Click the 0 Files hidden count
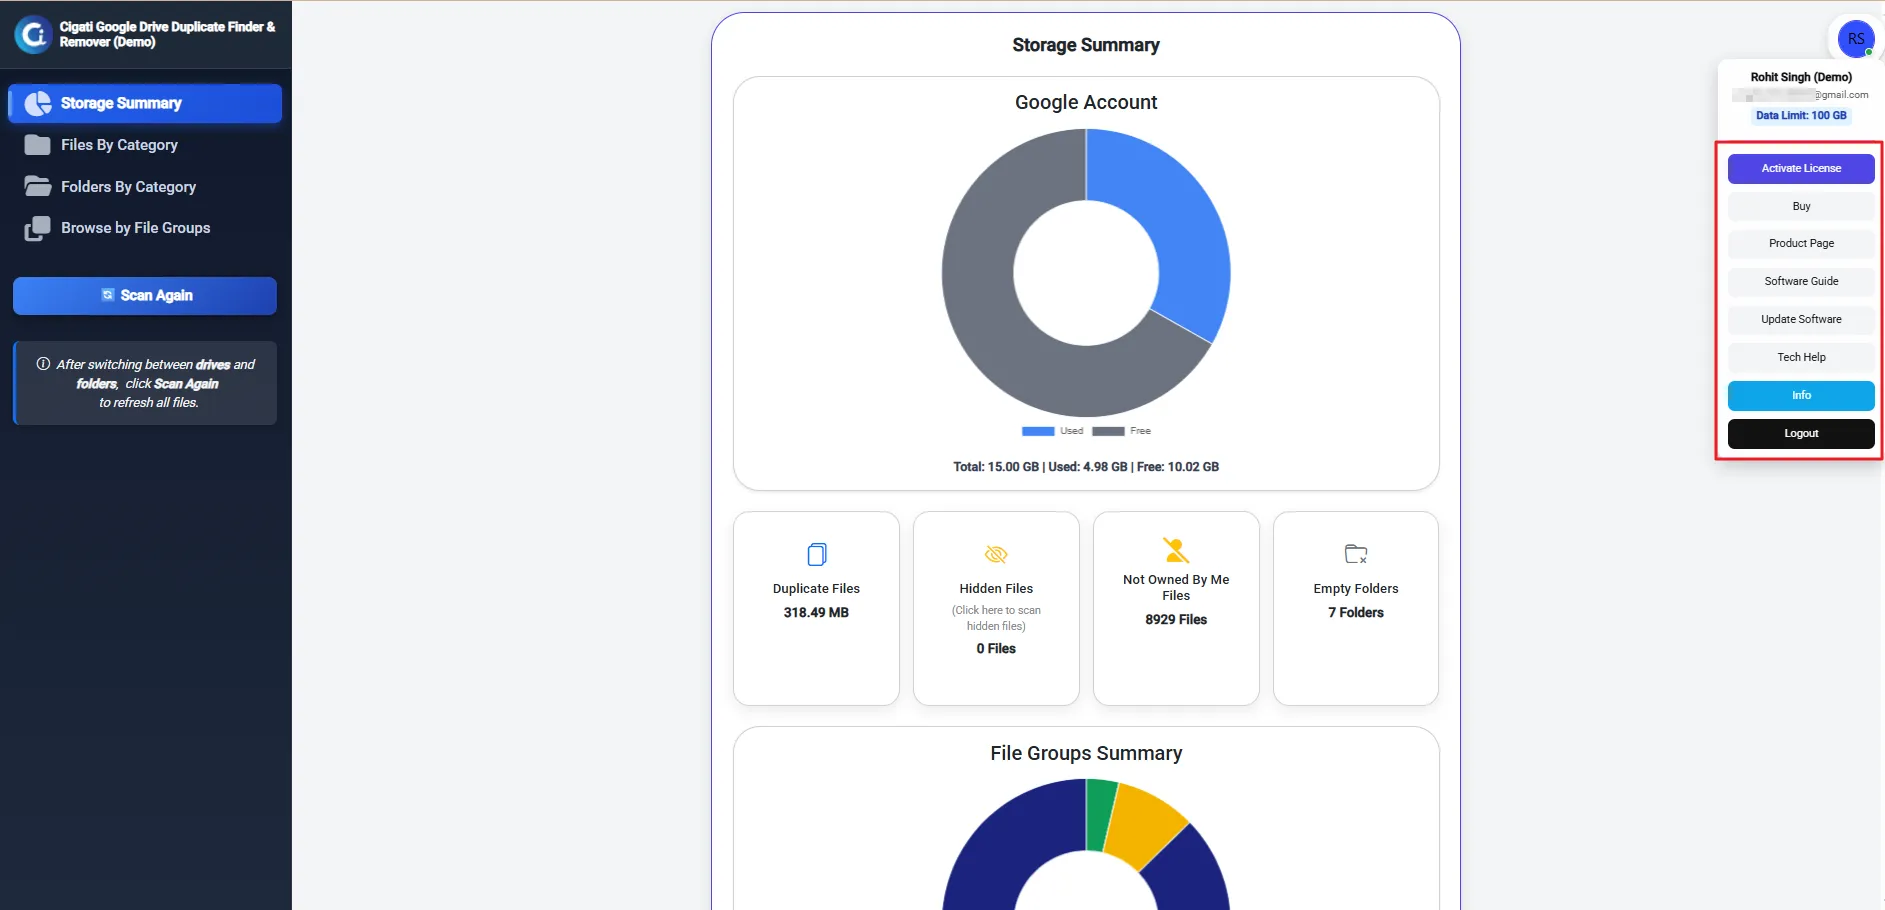This screenshot has width=1885, height=910. pyautogui.click(x=996, y=649)
